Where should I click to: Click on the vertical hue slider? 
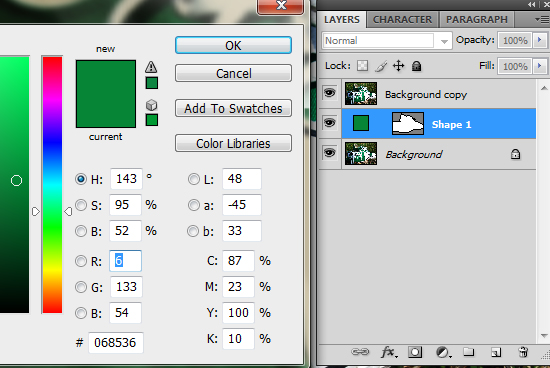tap(52, 184)
